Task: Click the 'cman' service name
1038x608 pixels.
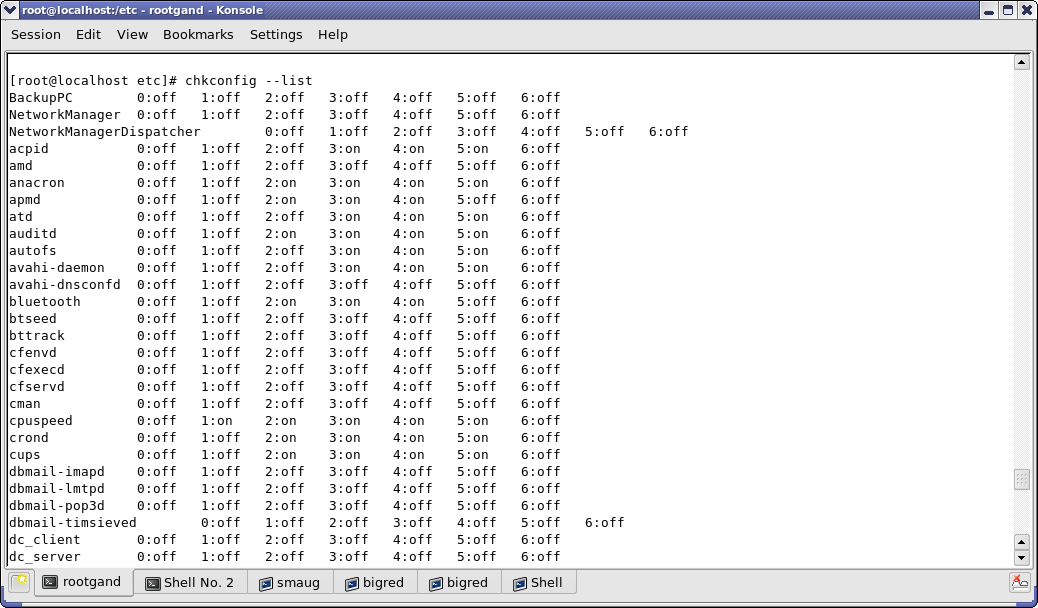Action: pyautogui.click(x=24, y=404)
